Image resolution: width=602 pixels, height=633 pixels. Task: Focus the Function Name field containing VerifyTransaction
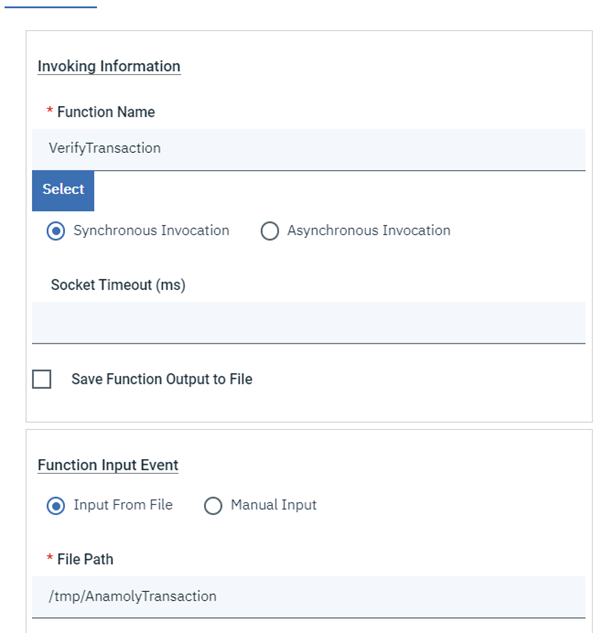[308, 148]
